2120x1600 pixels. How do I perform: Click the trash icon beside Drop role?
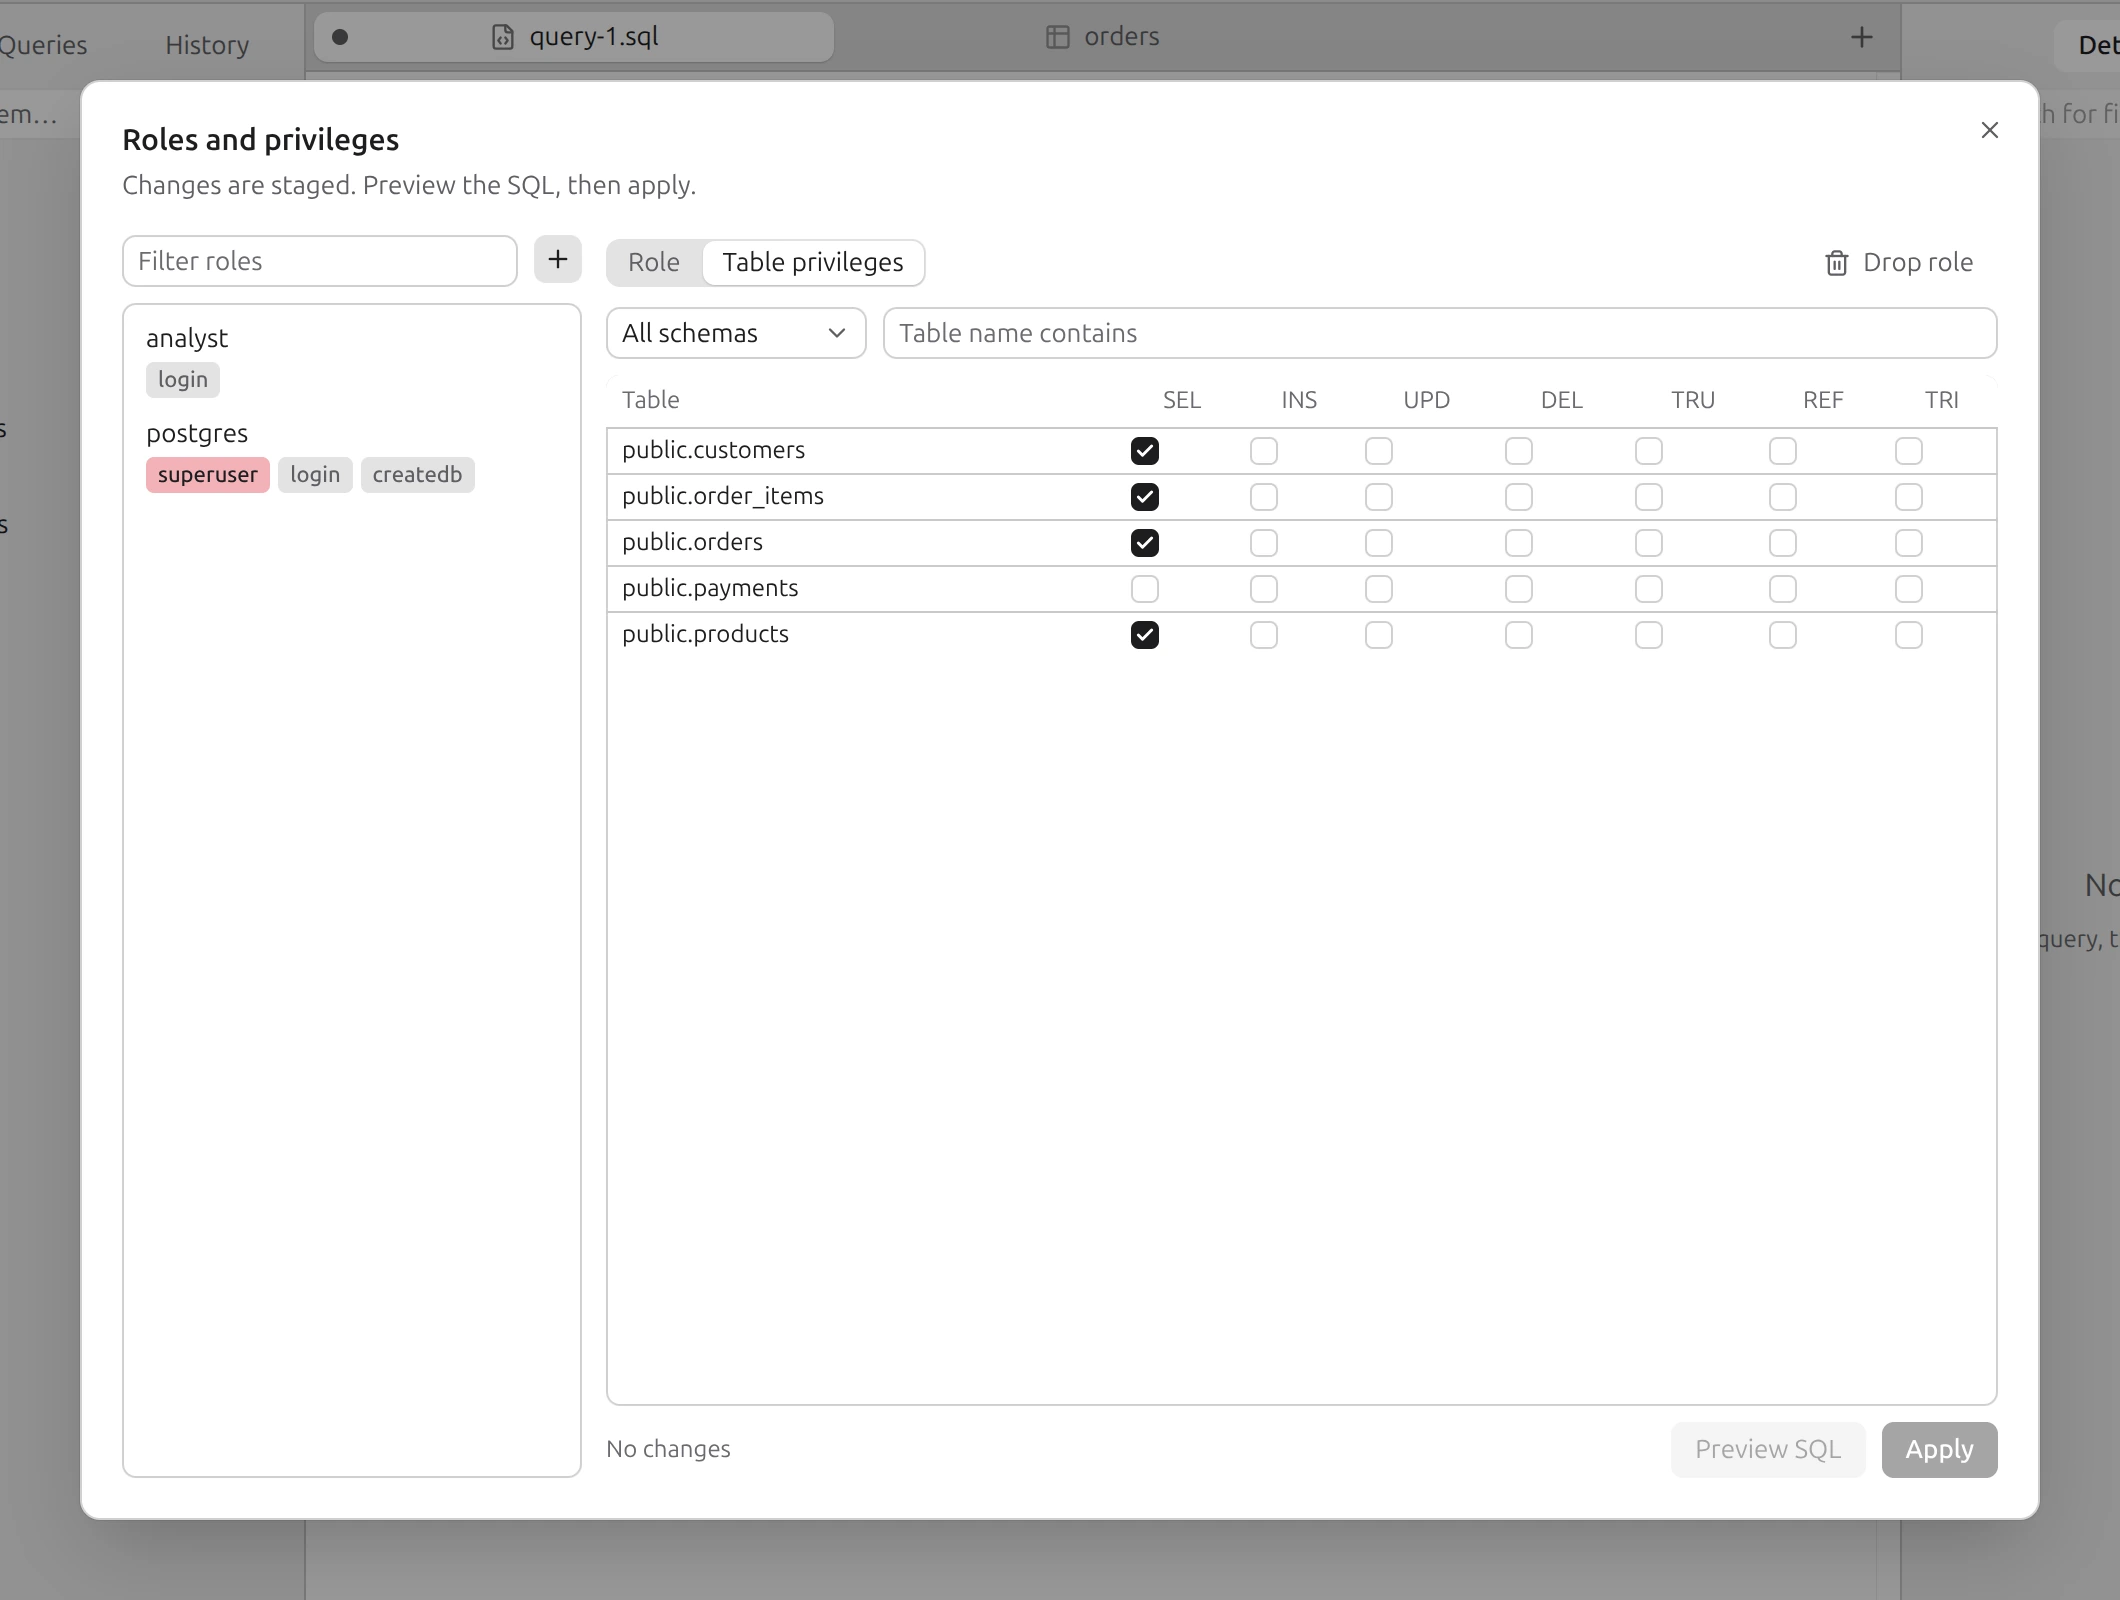[x=1836, y=263]
